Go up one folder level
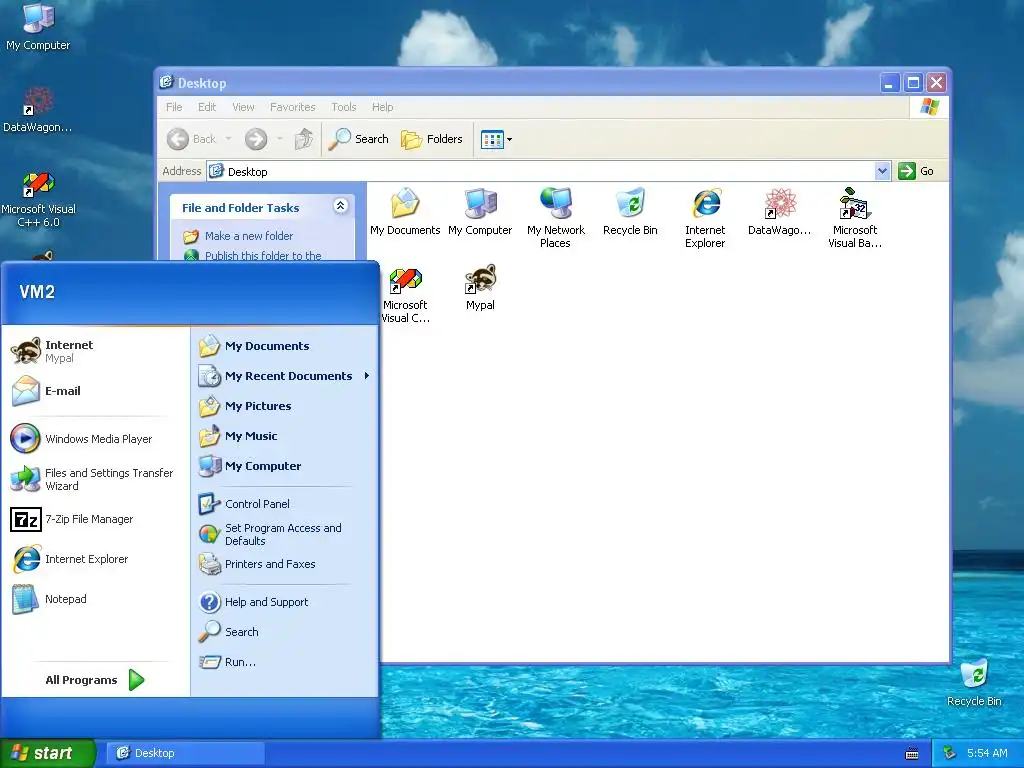 pos(304,139)
